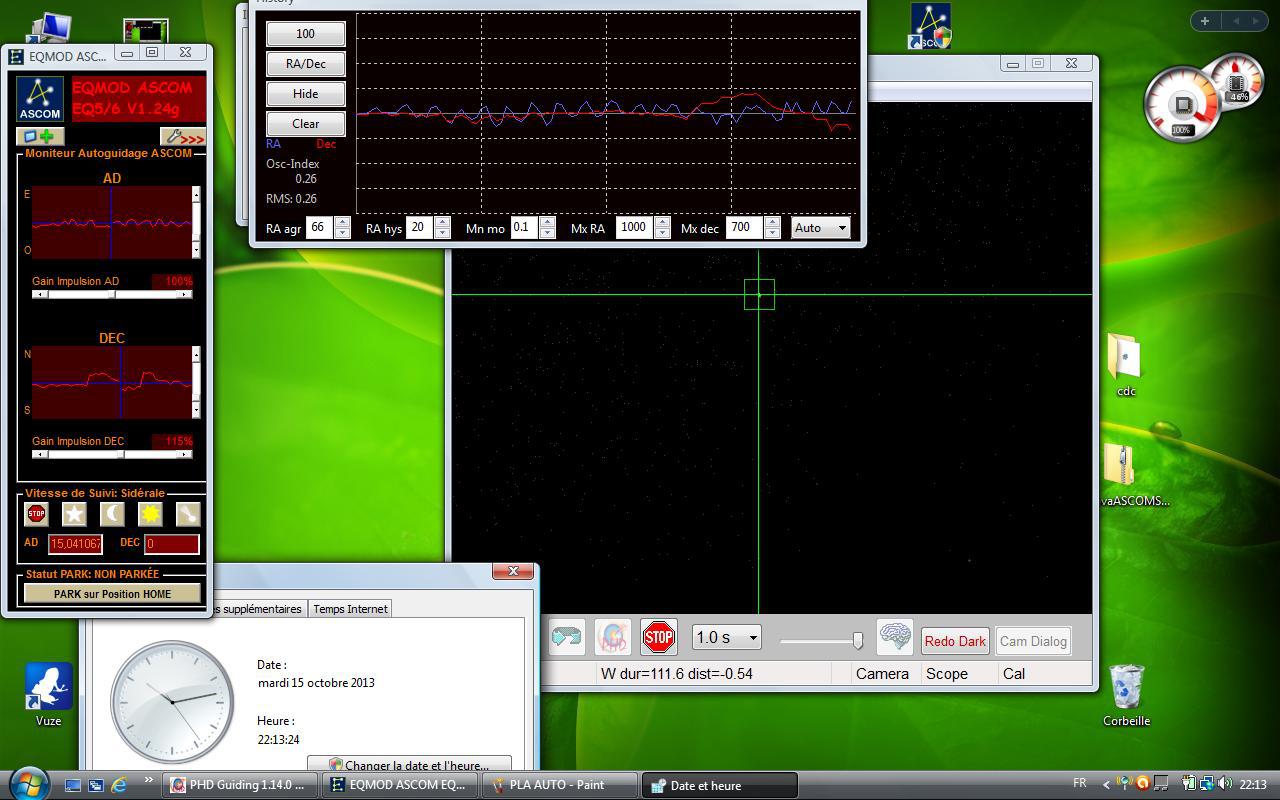The image size is (1280, 800).
Task: Open PHD exposure duration 1.0 s dropdown
Action: [x=727, y=637]
